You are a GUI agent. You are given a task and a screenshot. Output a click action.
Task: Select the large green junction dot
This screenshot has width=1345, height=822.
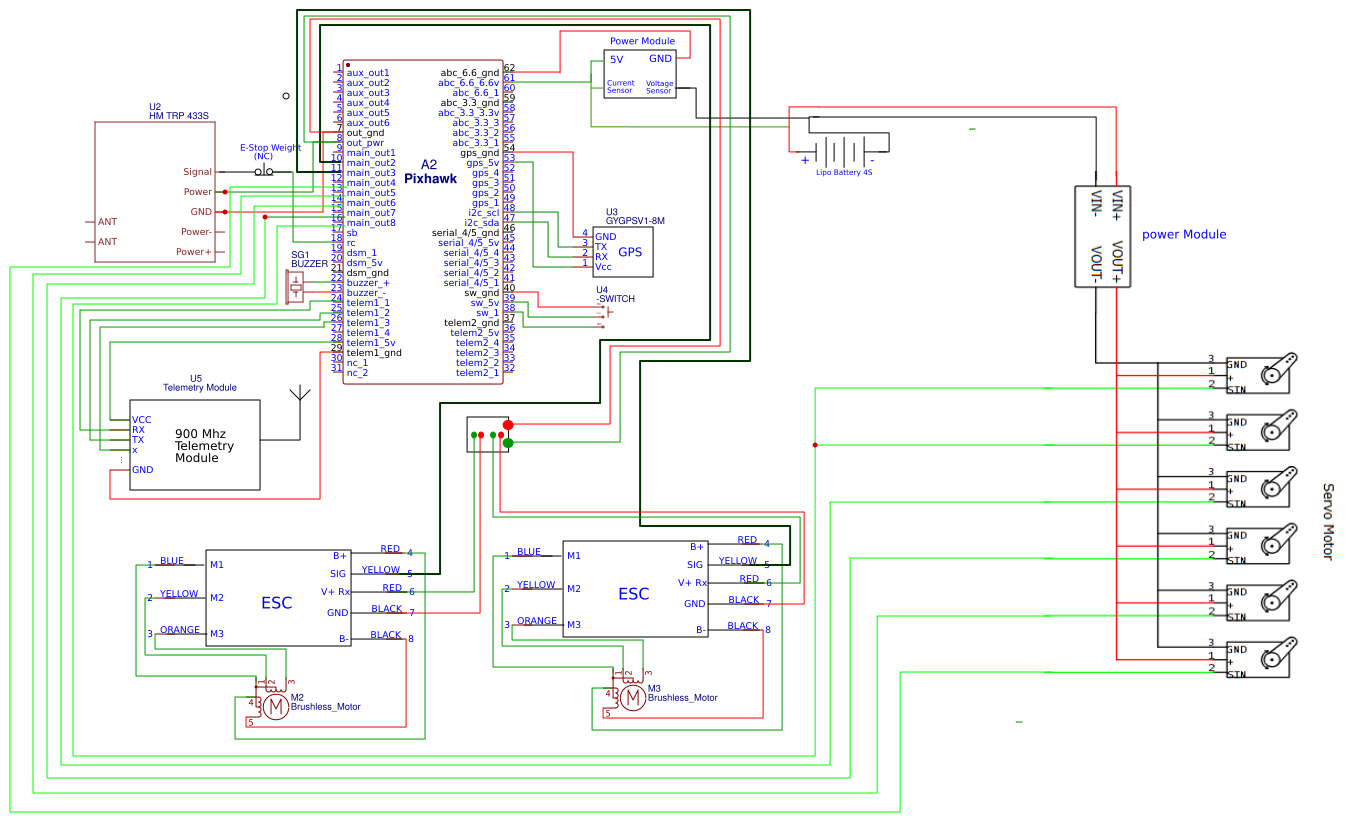pos(508,442)
